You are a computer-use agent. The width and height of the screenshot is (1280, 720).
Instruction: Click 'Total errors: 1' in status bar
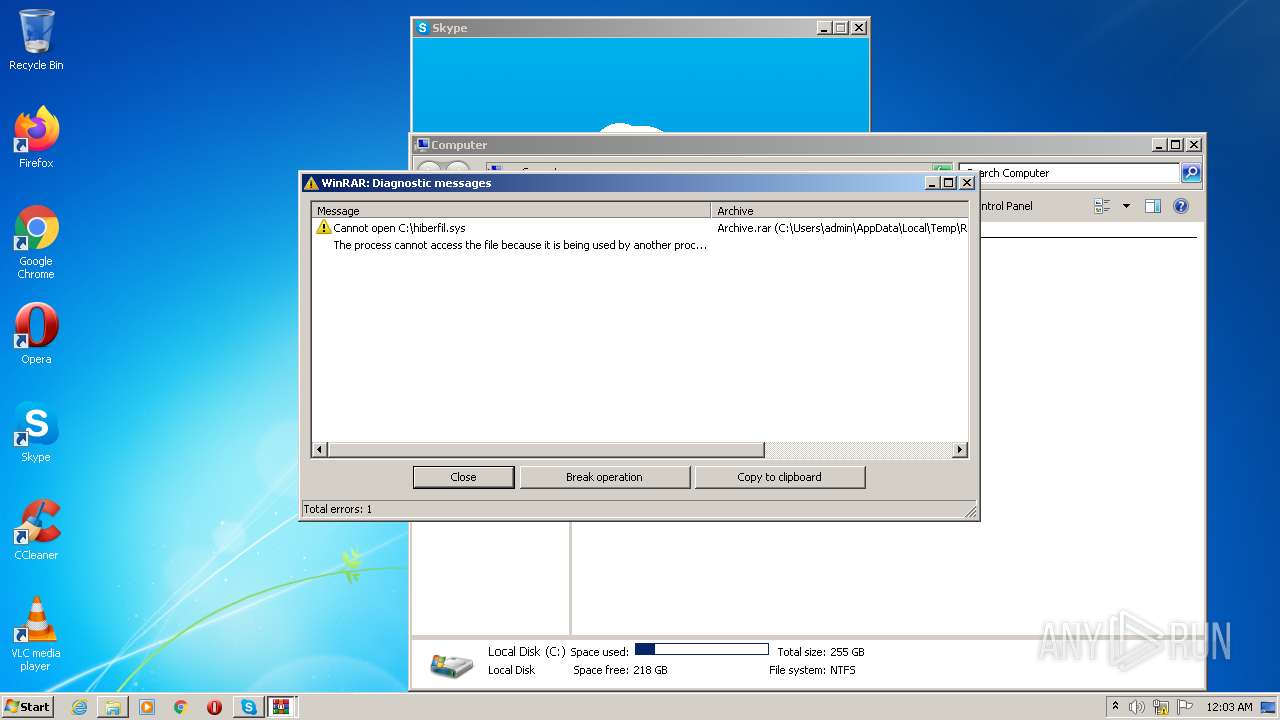[338, 509]
